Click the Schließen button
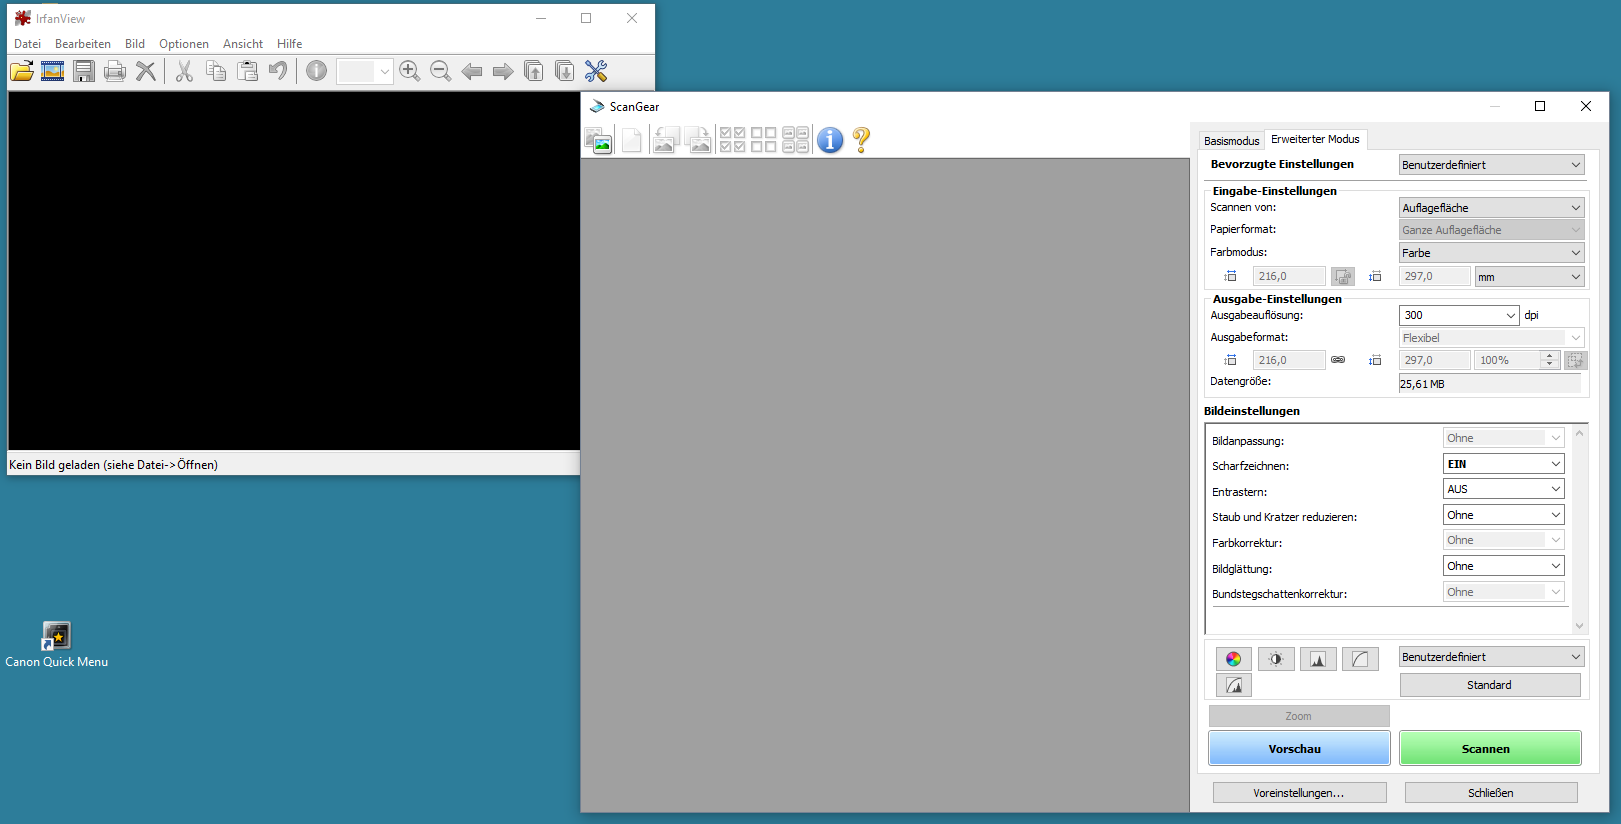1621x824 pixels. [x=1491, y=793]
